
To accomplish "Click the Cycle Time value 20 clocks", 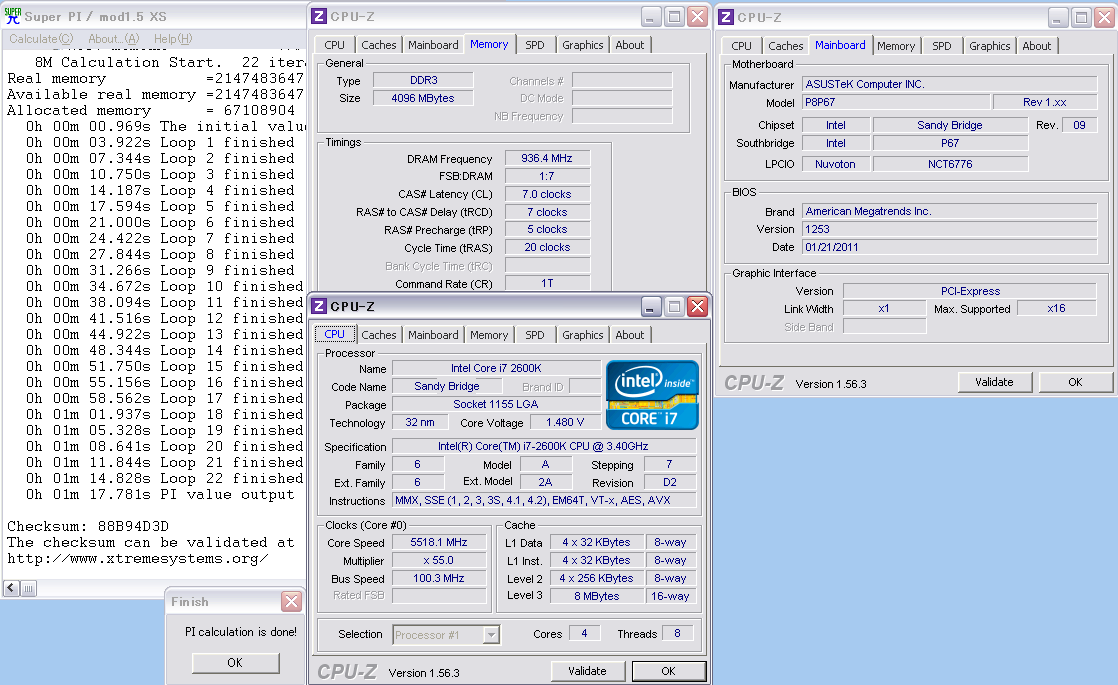I will click(x=547, y=247).
